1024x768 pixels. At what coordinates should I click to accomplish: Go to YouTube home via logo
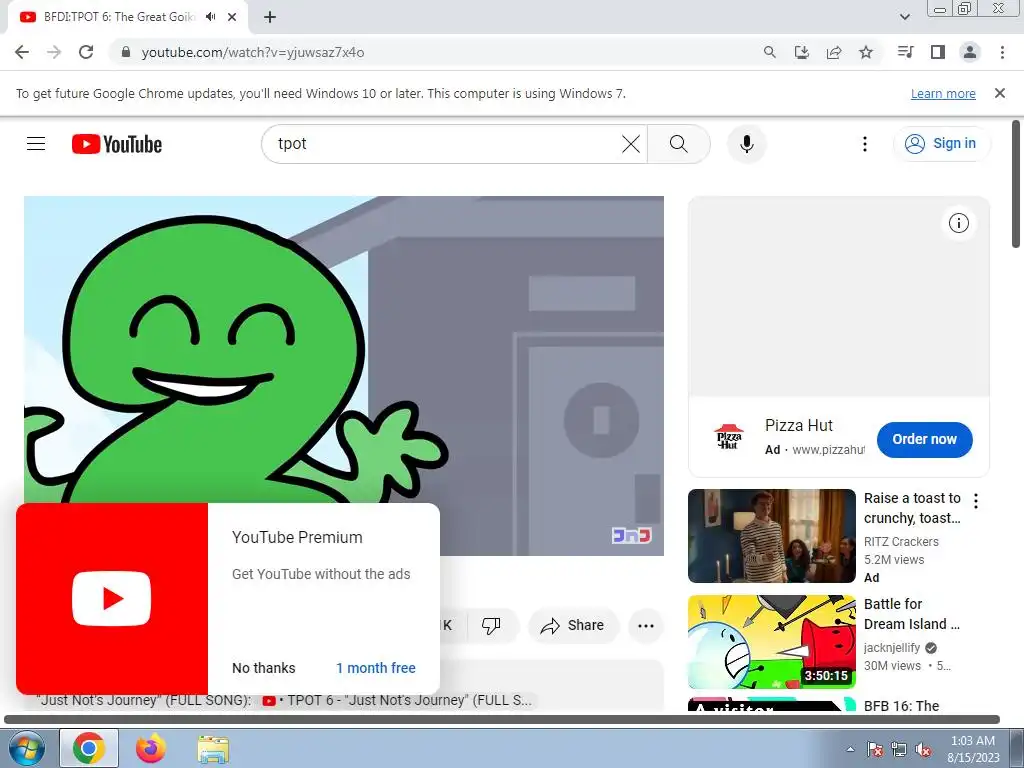coord(117,144)
